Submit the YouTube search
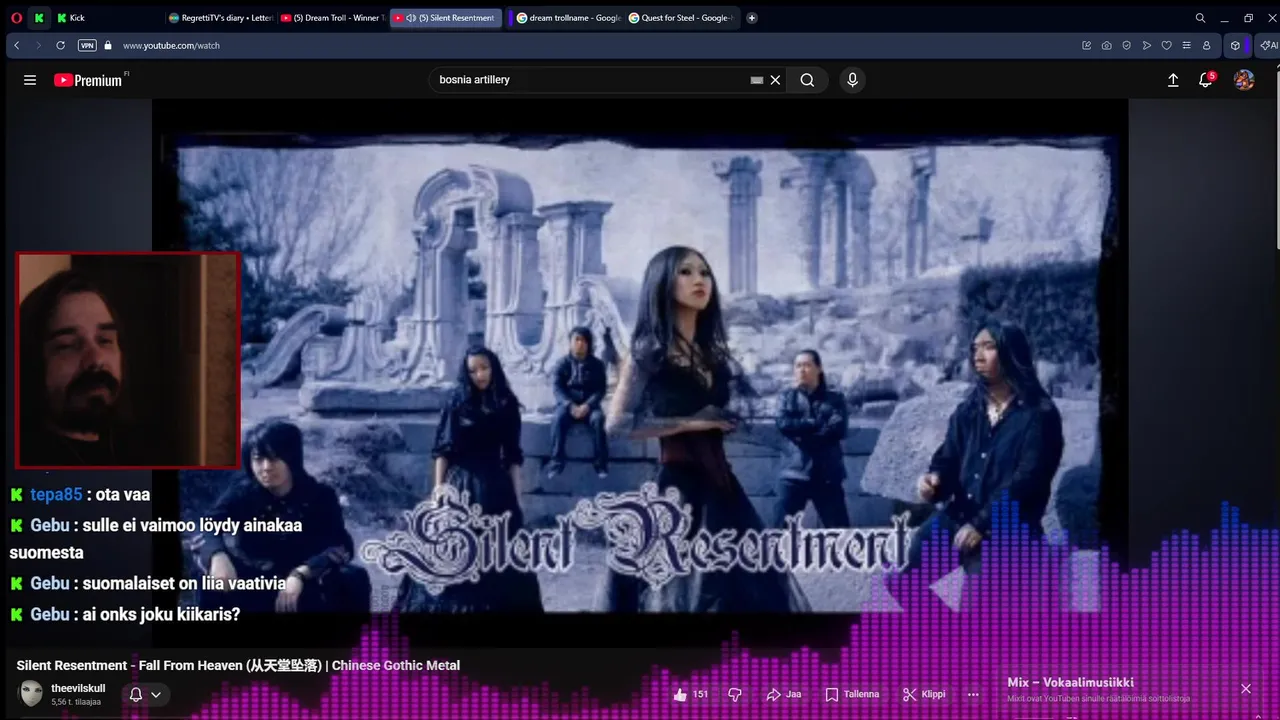Viewport: 1280px width, 720px height. 807,80
